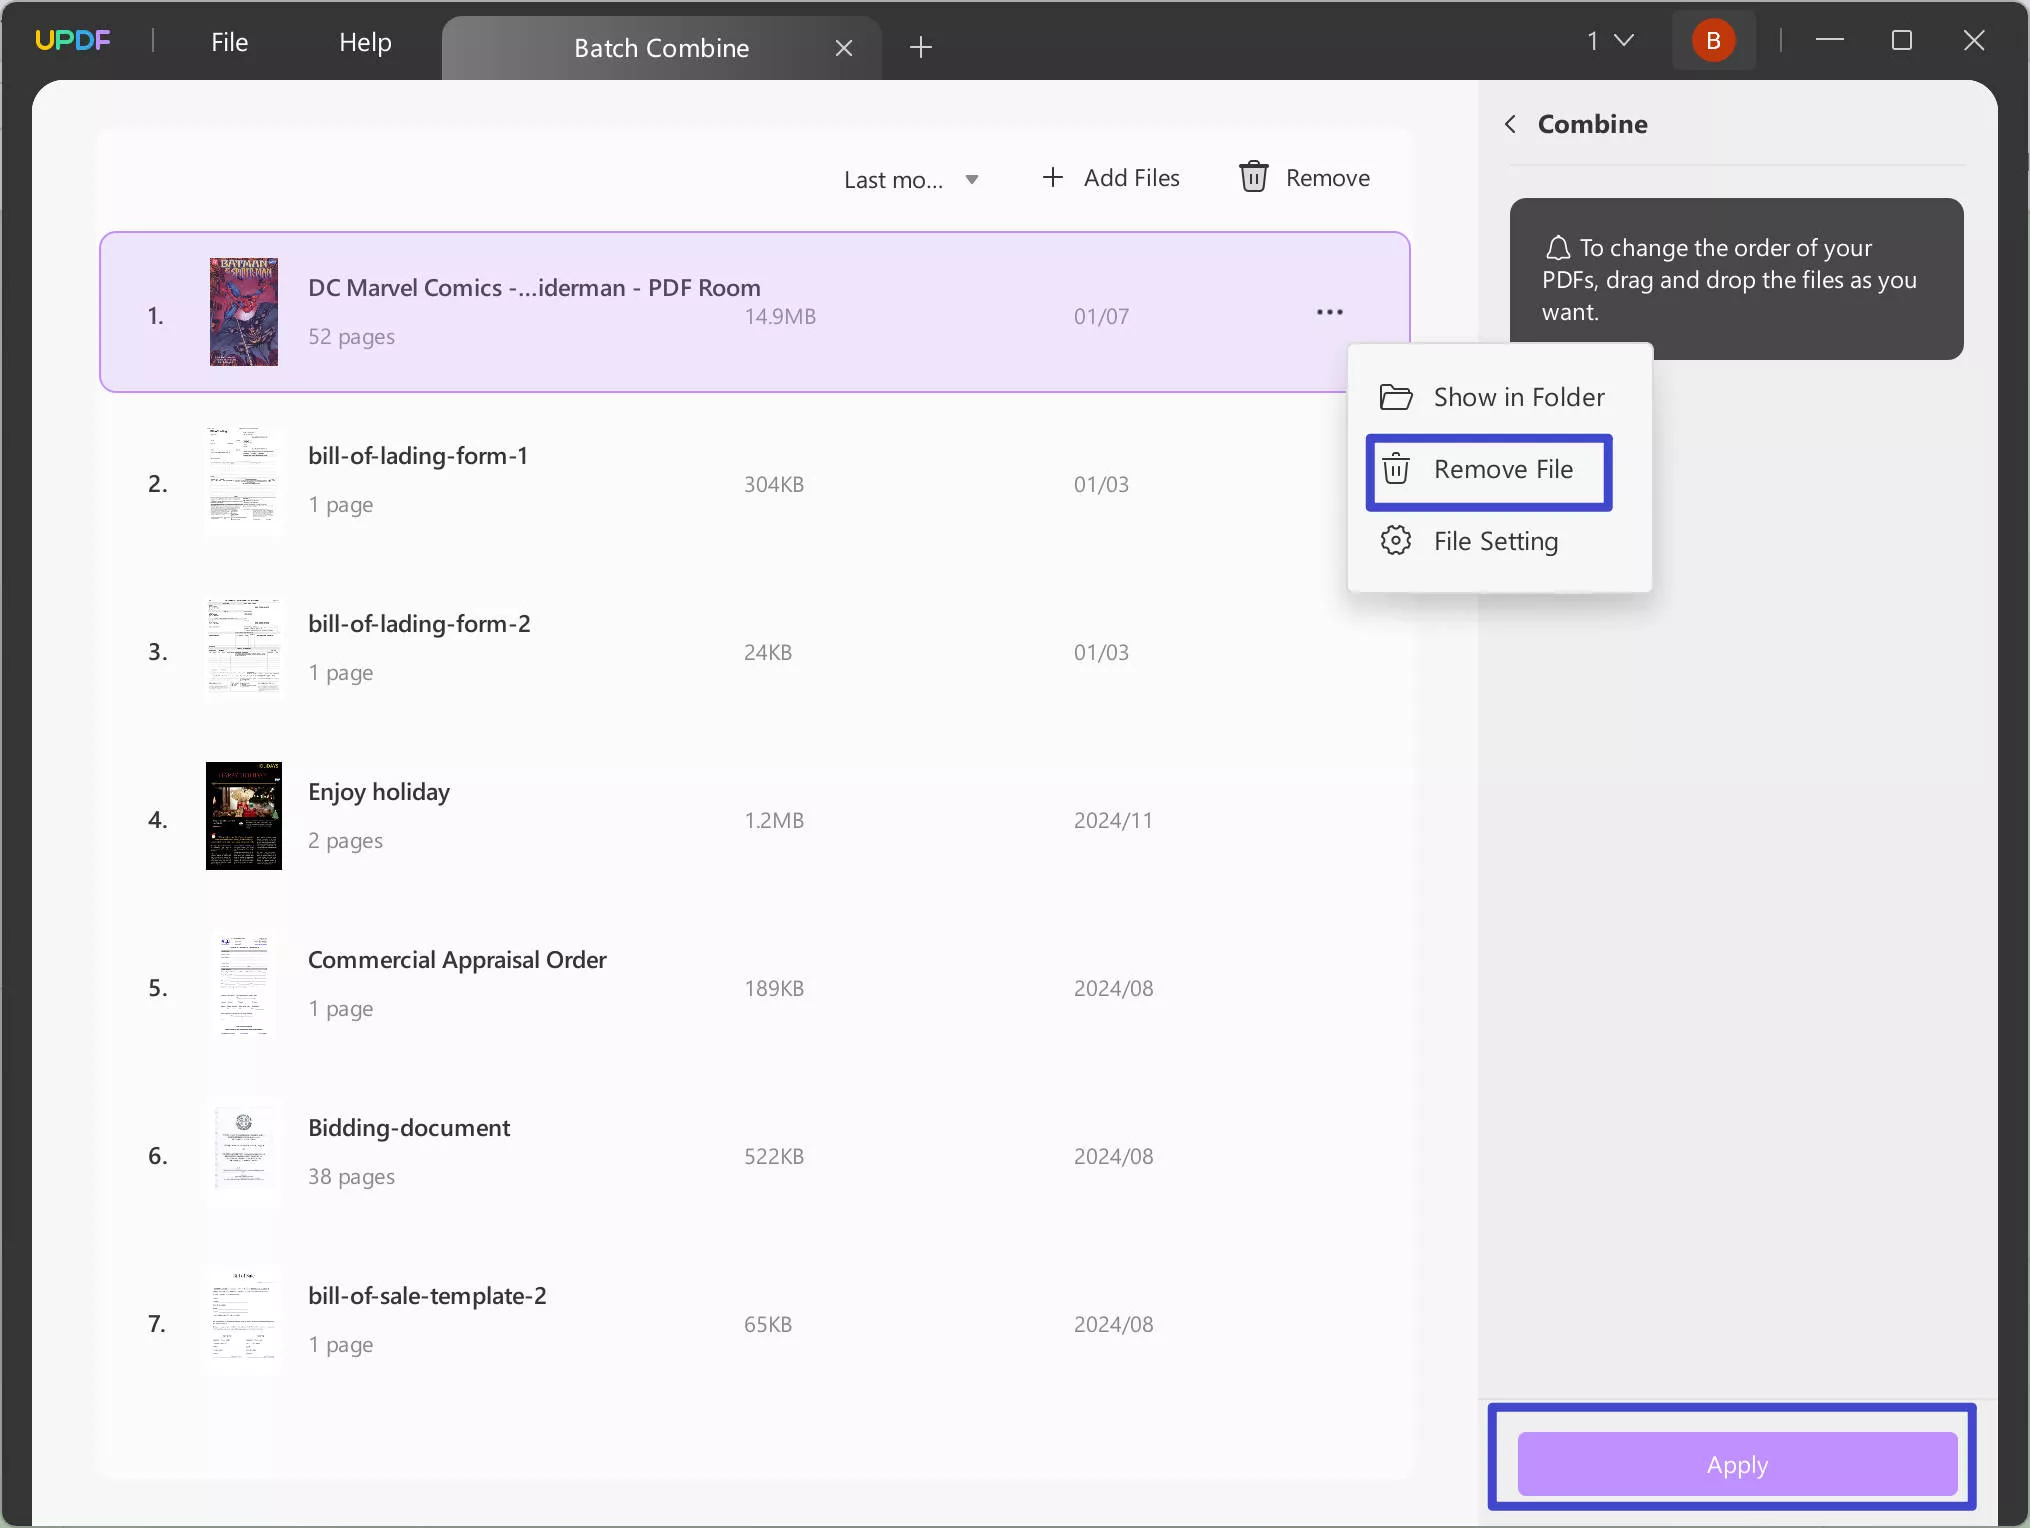Click the folder icon for Show in Folder

pyautogui.click(x=1396, y=397)
